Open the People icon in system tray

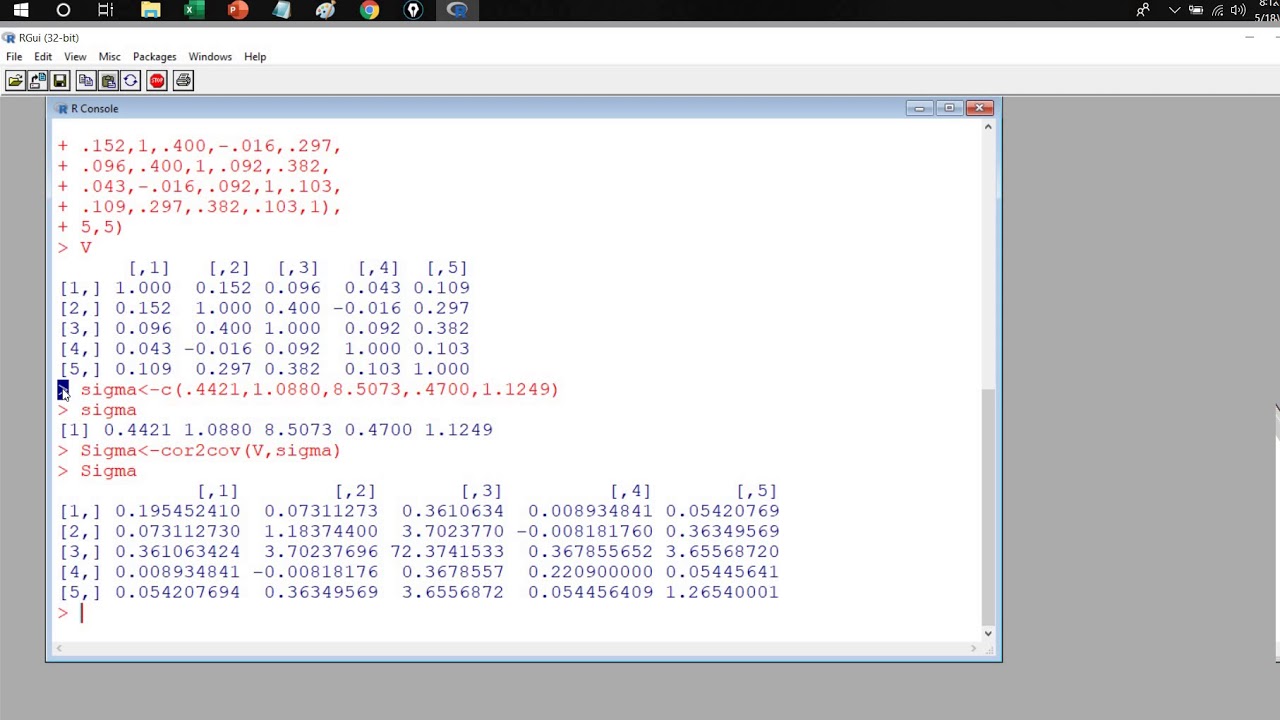(x=1143, y=10)
